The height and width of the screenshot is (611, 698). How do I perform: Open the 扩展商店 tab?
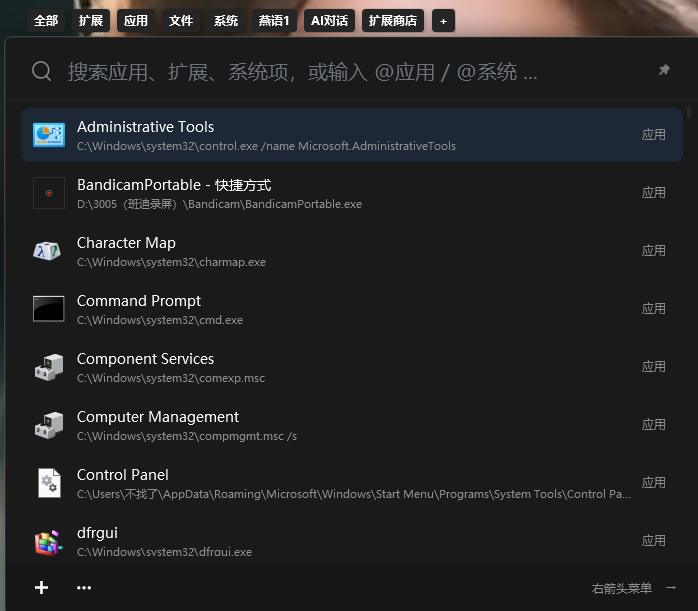click(x=393, y=21)
